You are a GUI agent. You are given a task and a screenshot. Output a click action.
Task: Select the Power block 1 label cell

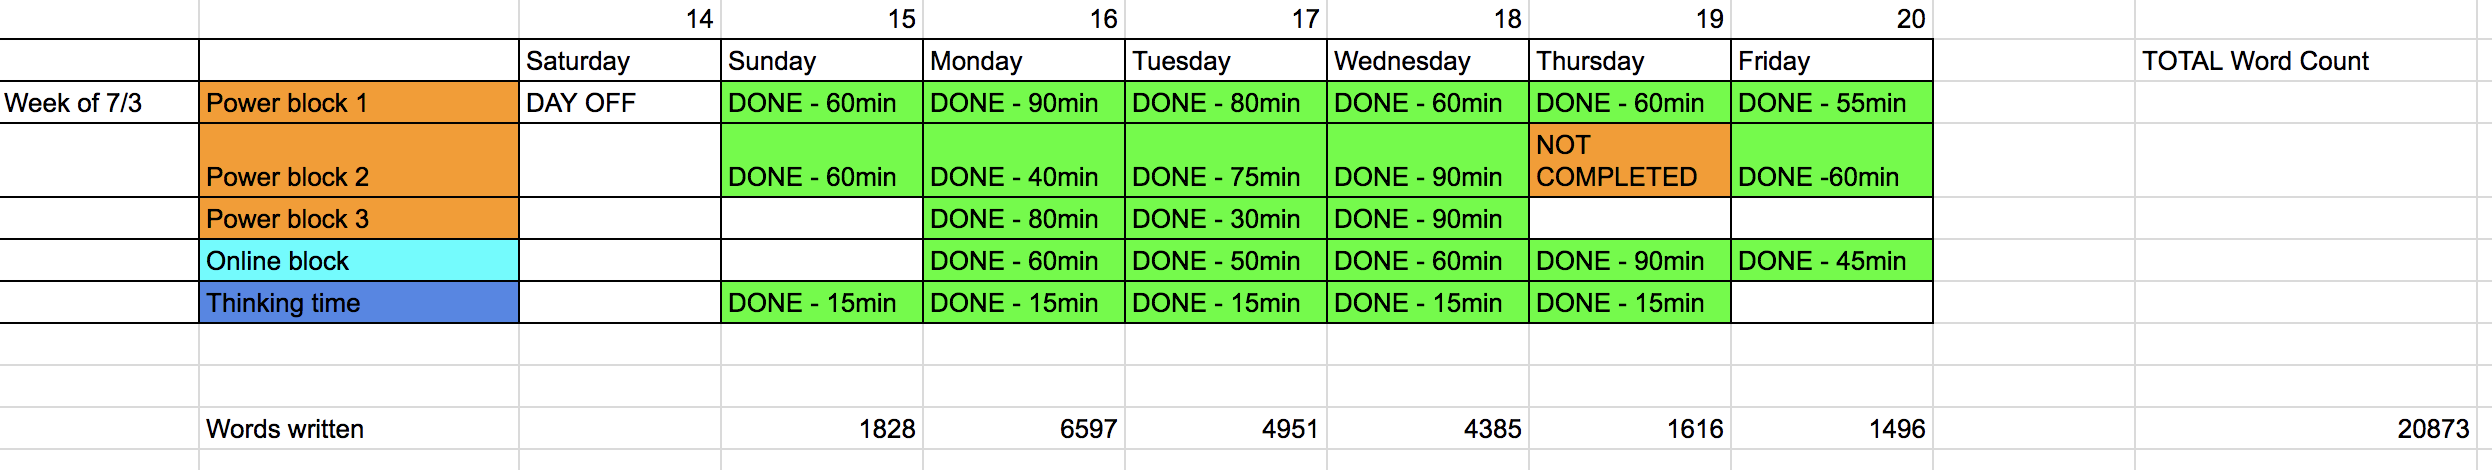click(359, 102)
